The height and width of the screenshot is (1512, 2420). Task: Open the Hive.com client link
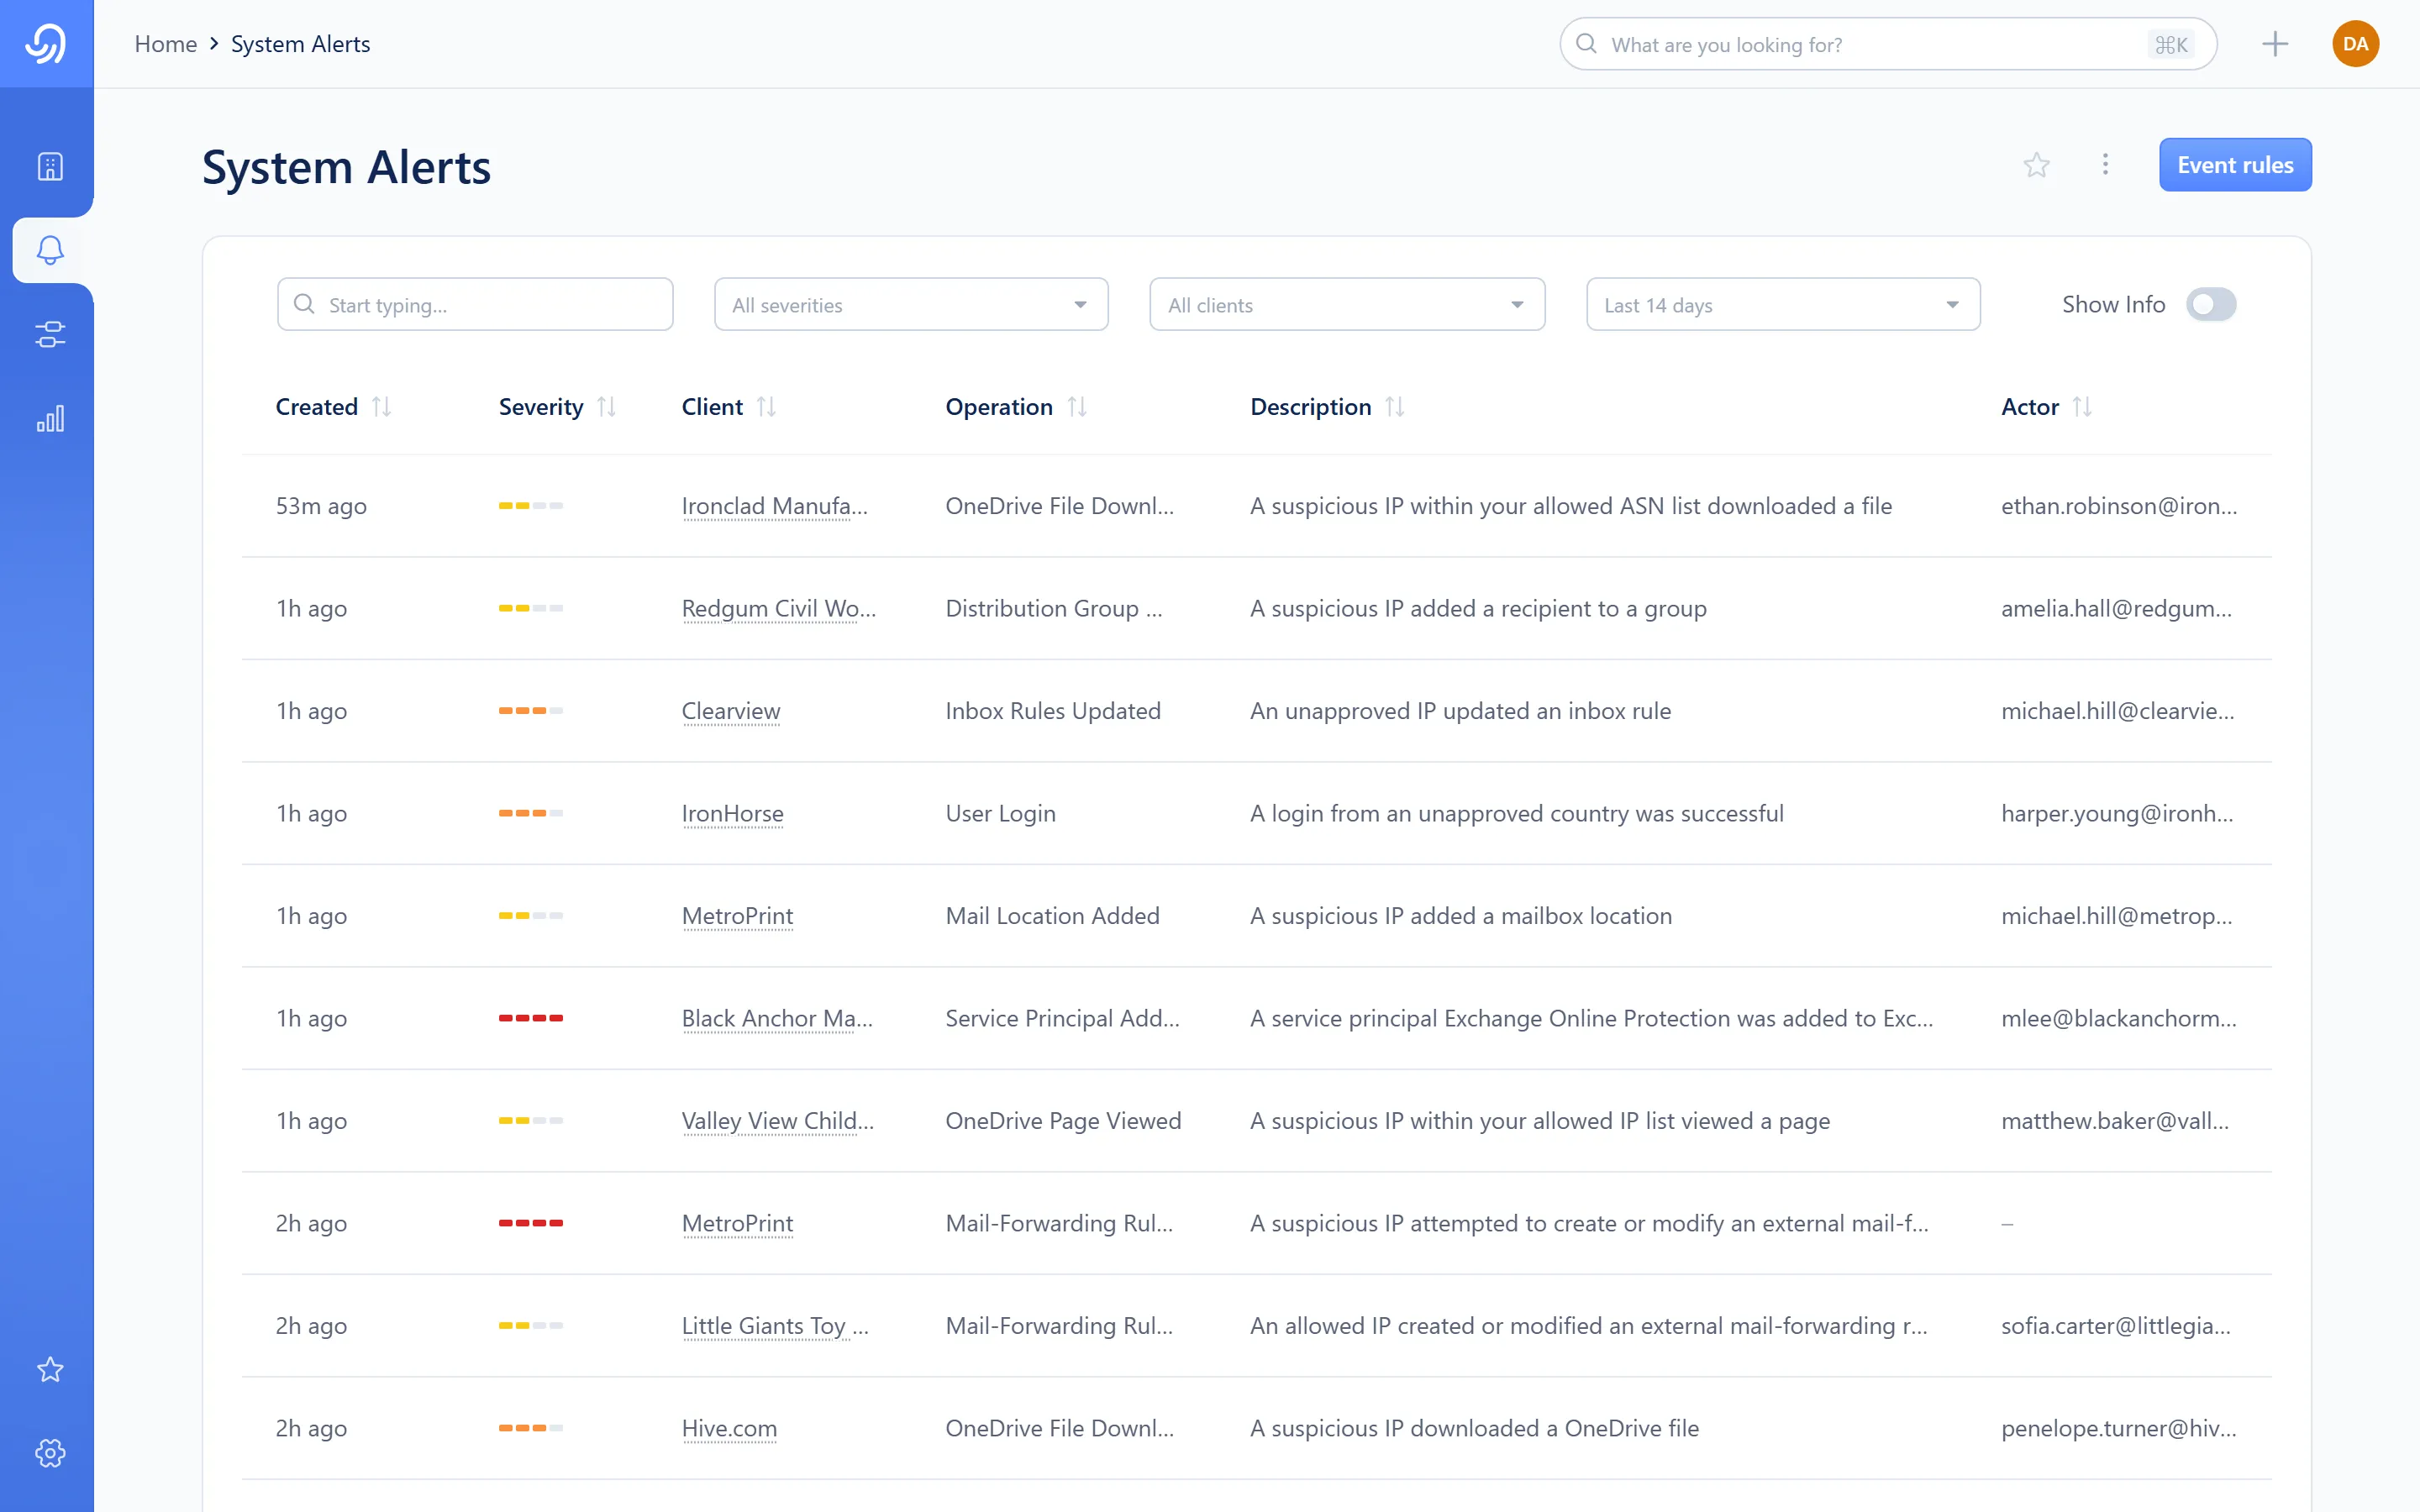(729, 1428)
